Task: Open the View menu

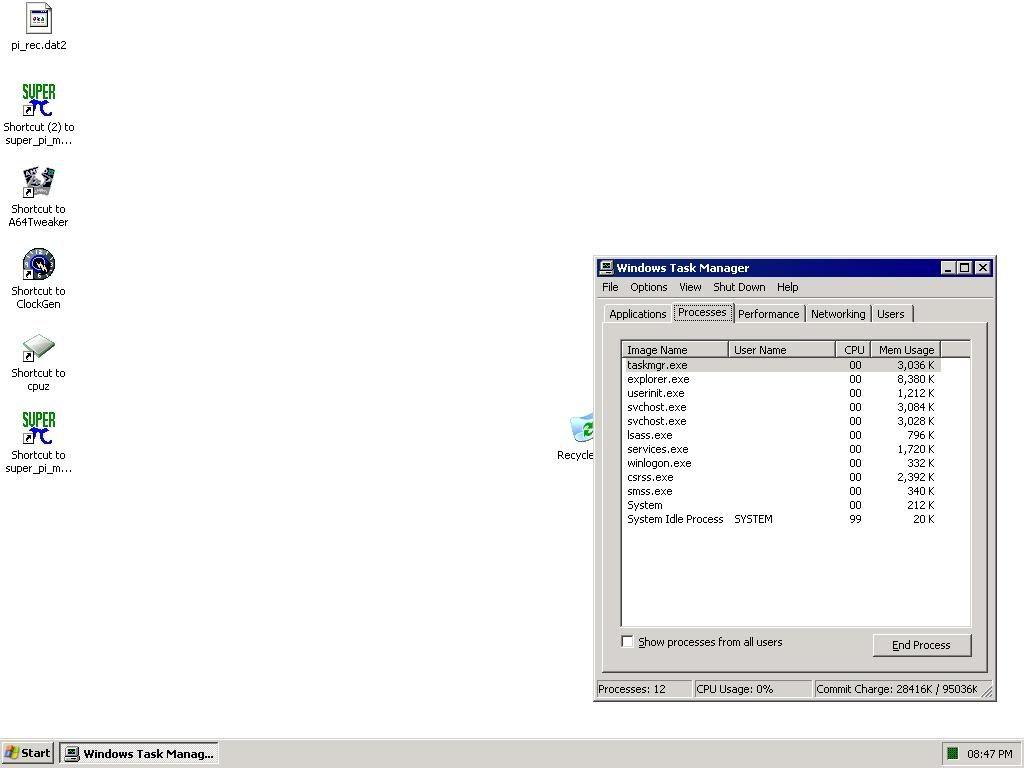Action: coord(690,287)
